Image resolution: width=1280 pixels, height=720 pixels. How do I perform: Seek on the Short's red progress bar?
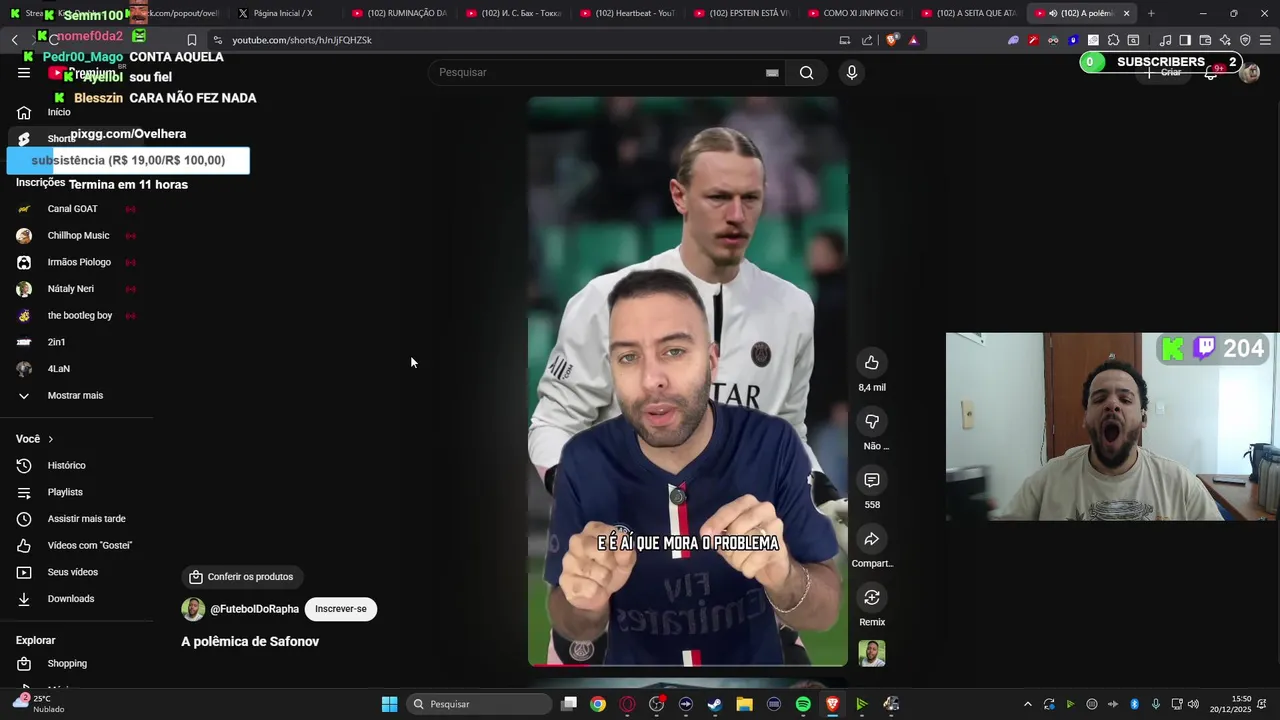point(688,664)
